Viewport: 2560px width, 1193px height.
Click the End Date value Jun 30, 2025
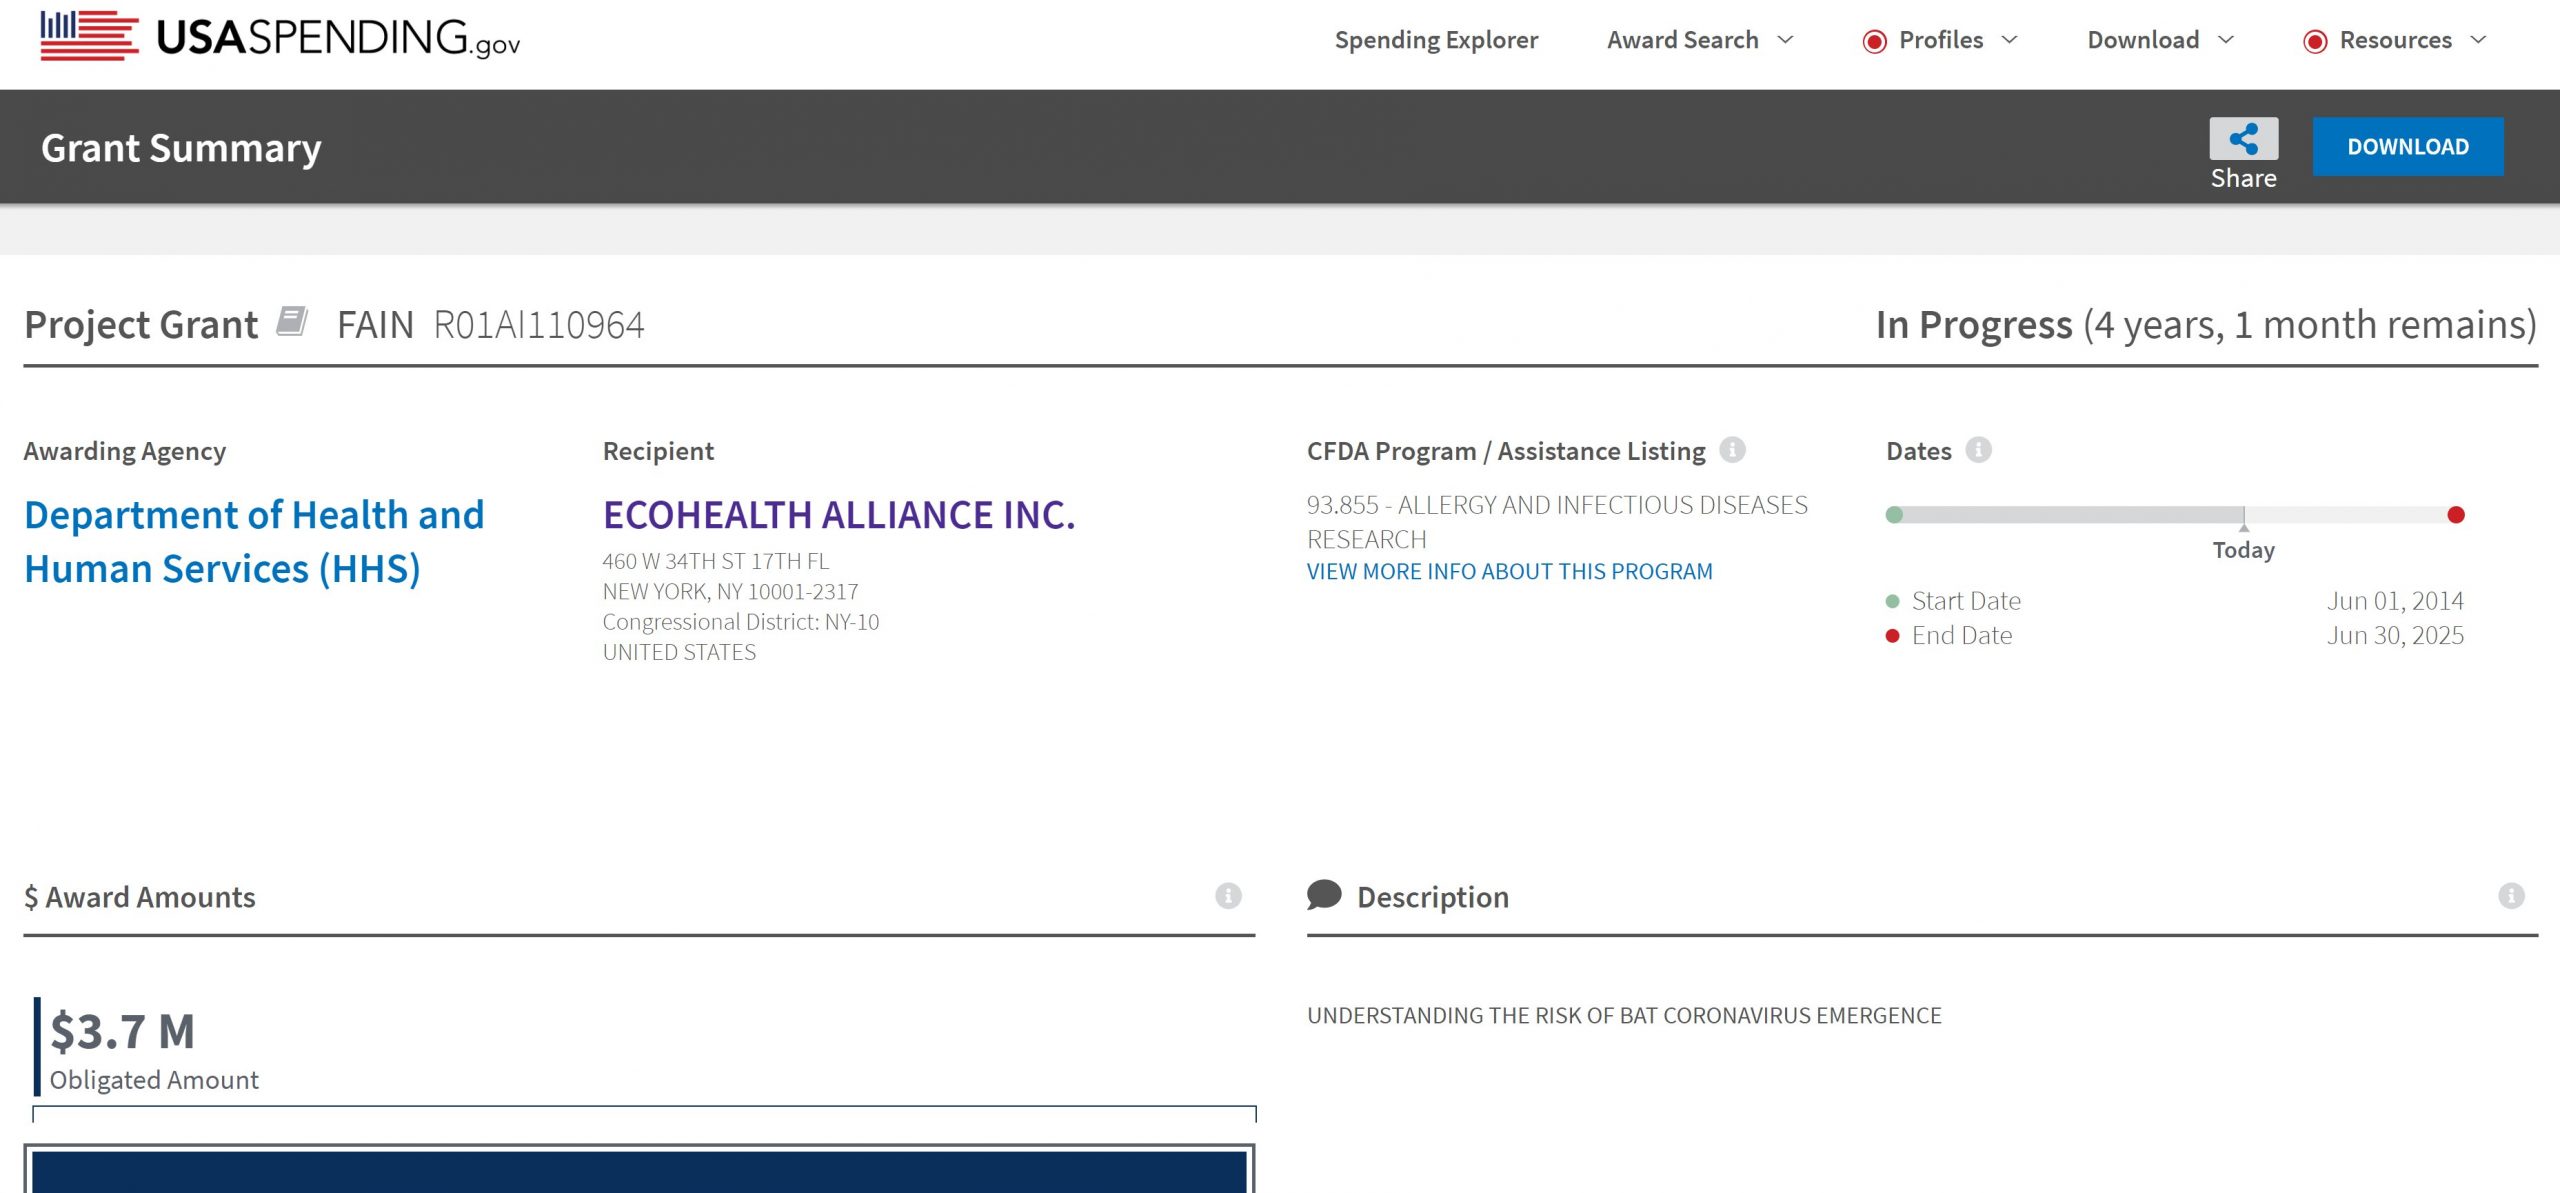pyautogui.click(x=2395, y=635)
